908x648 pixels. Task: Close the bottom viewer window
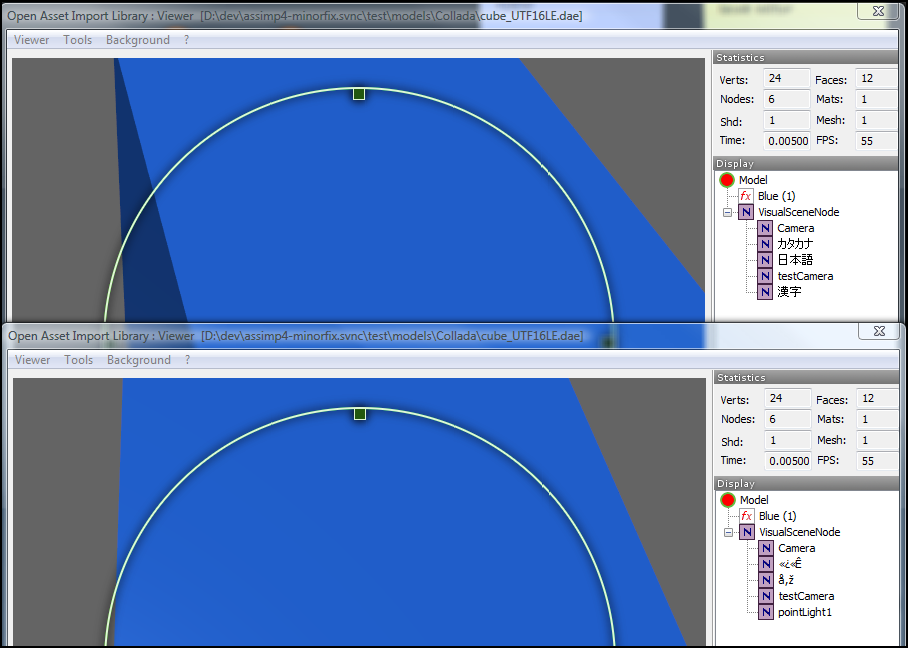[878, 331]
